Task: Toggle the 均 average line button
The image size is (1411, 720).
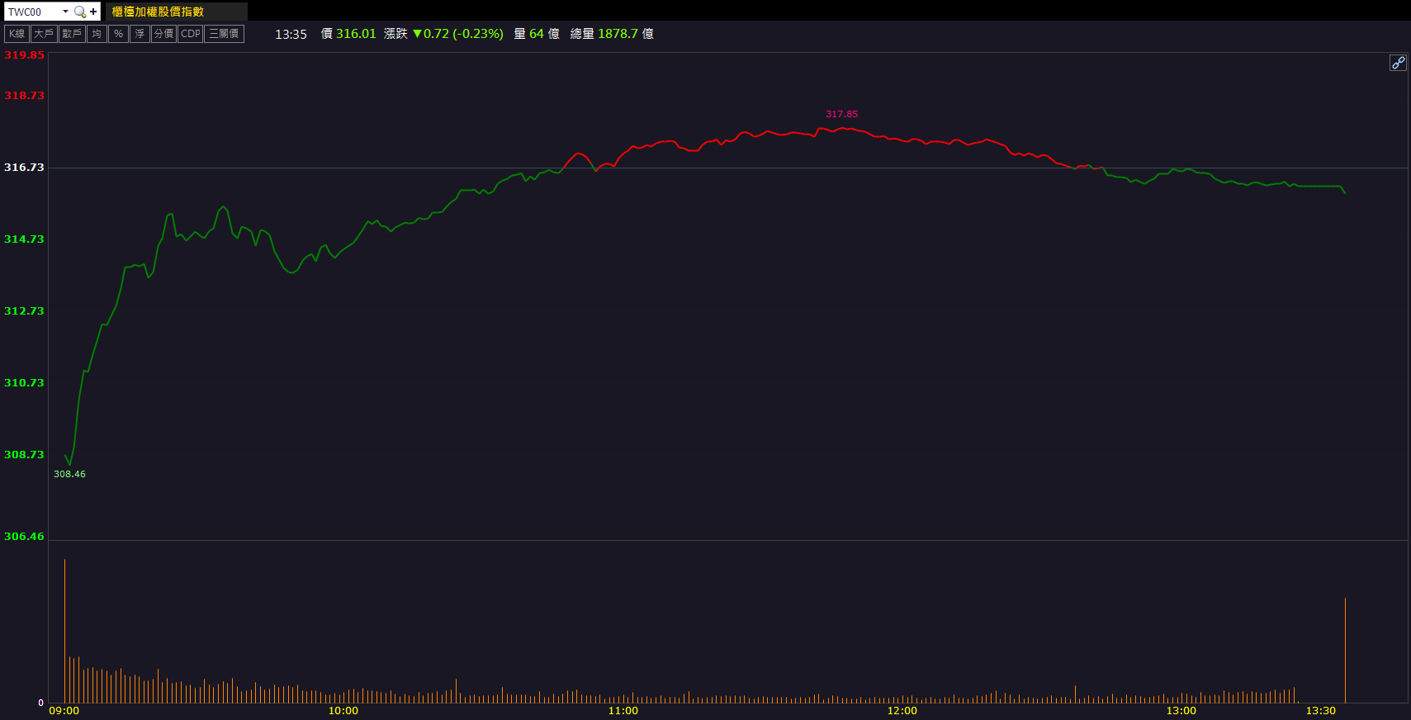Action: (96, 34)
